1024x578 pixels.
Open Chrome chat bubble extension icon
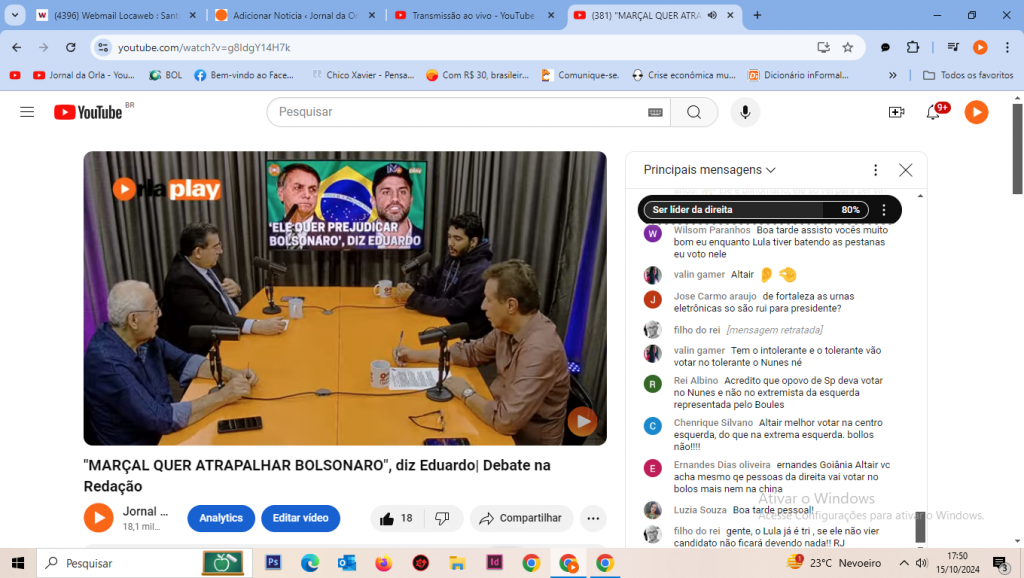pos(885,47)
